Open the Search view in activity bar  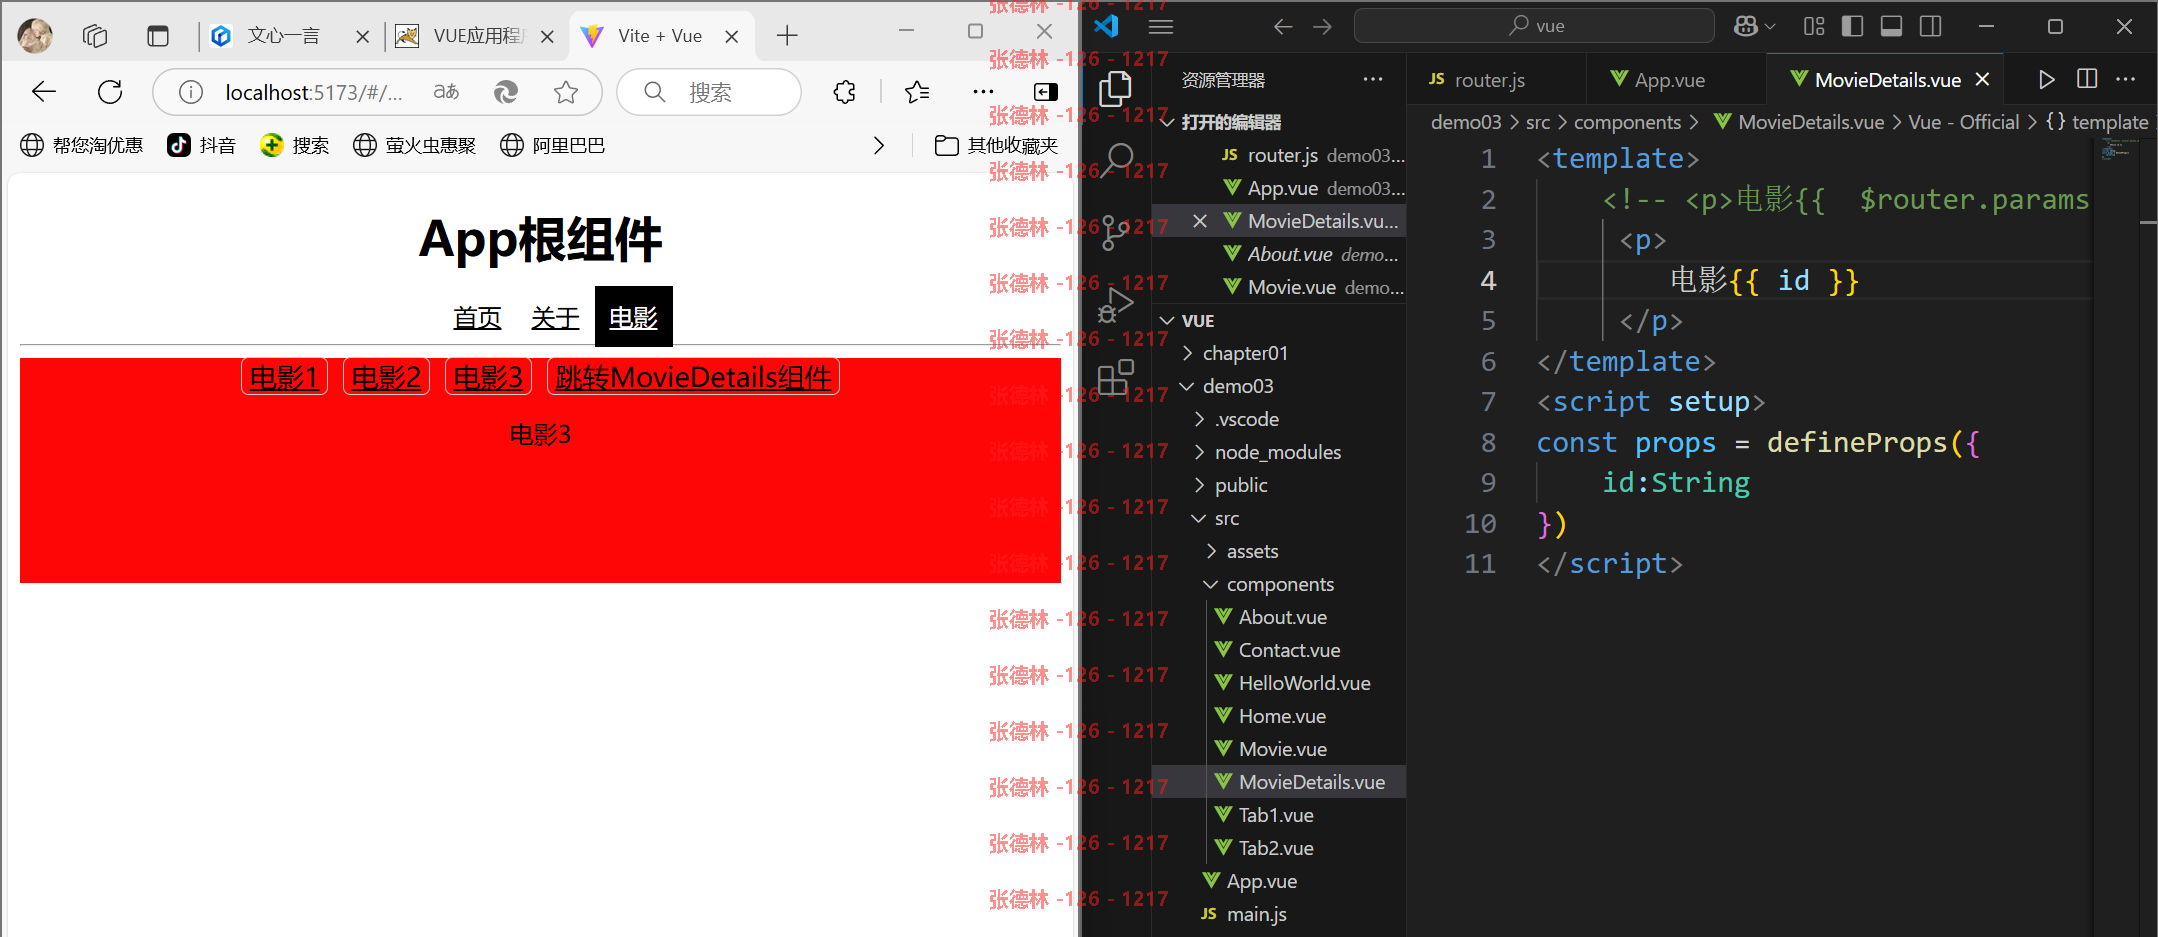(1117, 160)
